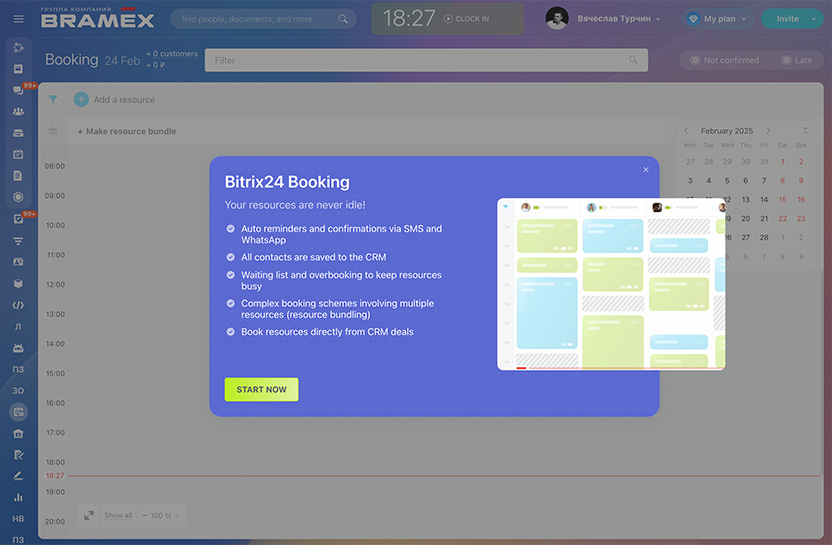Click the blue Add a resource plus icon
The image size is (832, 545).
(x=81, y=100)
